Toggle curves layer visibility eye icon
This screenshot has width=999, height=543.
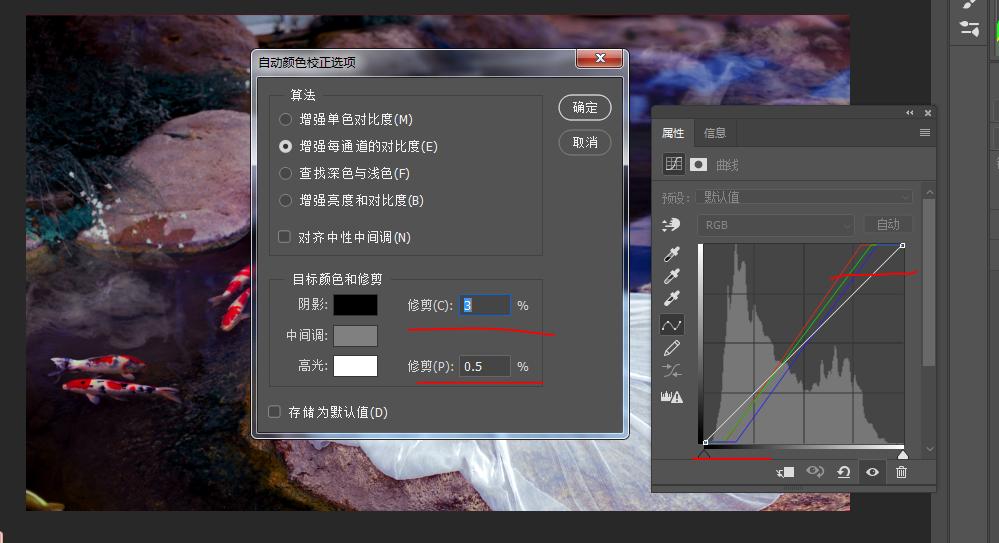click(872, 472)
